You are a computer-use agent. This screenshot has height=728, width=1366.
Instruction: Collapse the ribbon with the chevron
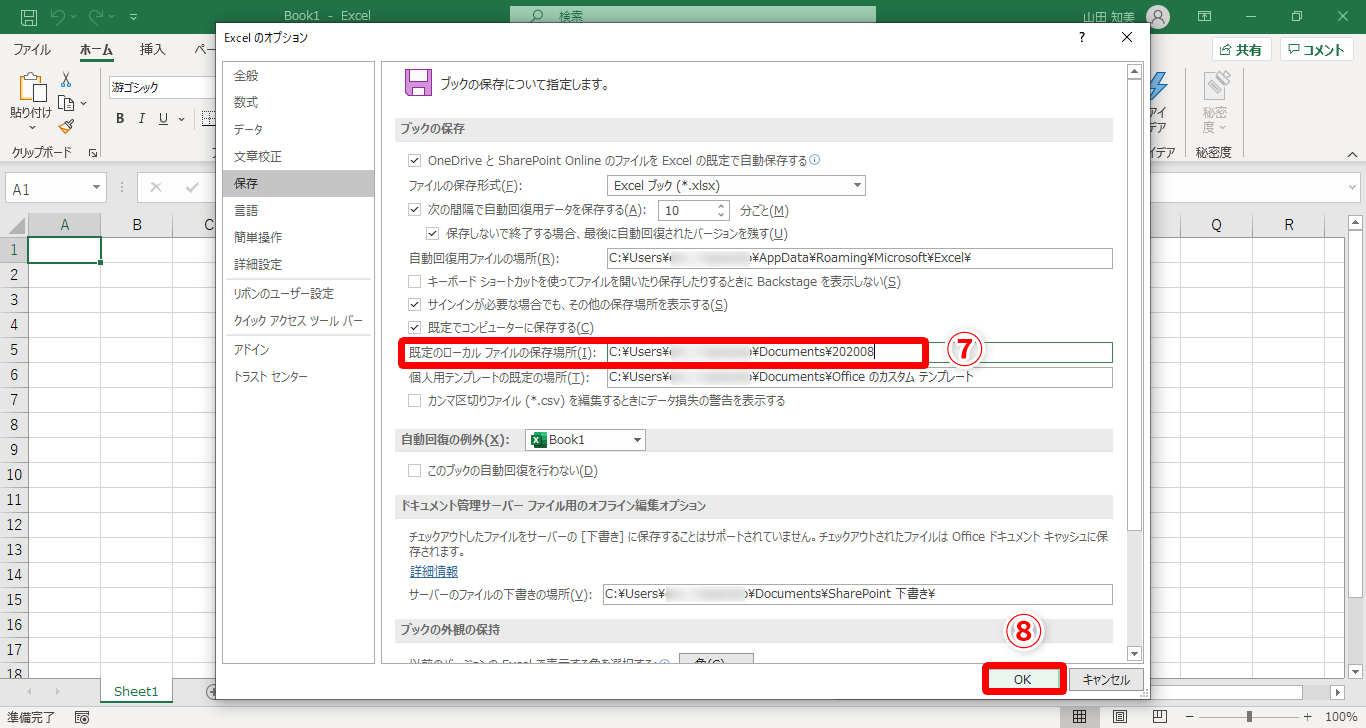pyautogui.click(x=1352, y=154)
